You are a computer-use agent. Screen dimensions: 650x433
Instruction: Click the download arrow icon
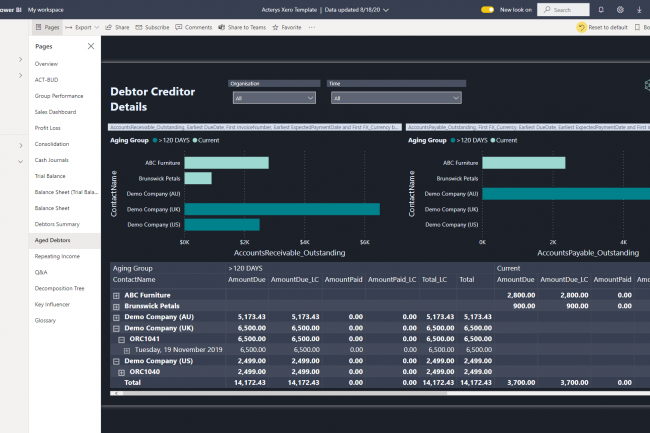pyautogui.click(x=639, y=10)
